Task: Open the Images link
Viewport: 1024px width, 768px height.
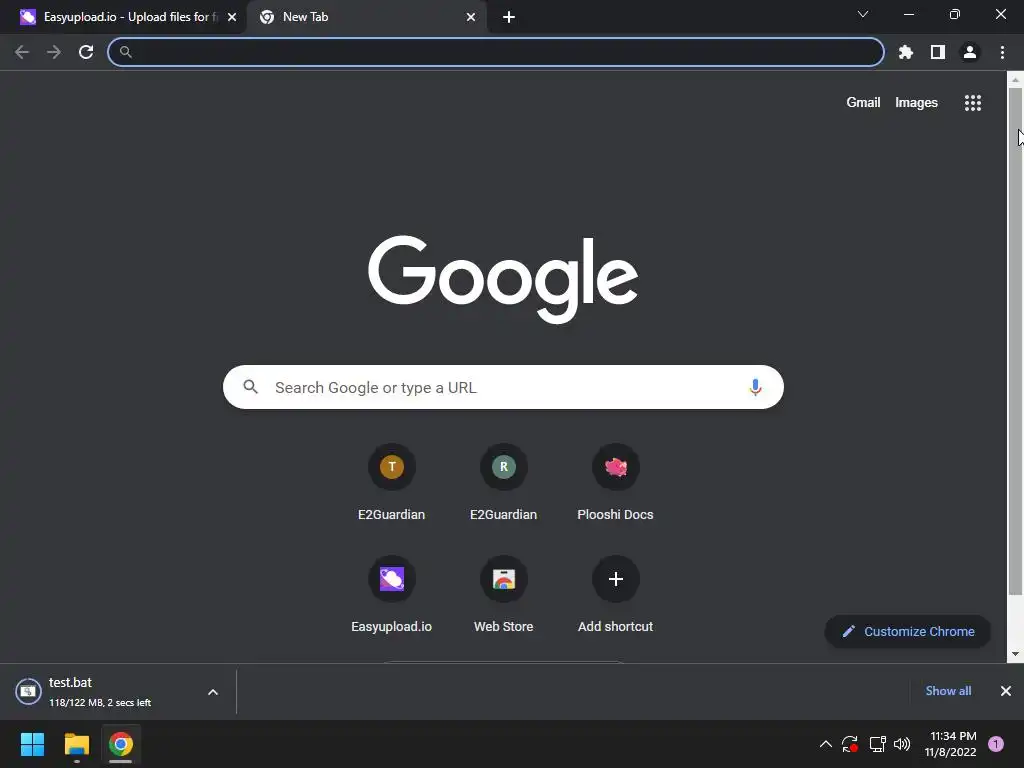Action: point(916,103)
